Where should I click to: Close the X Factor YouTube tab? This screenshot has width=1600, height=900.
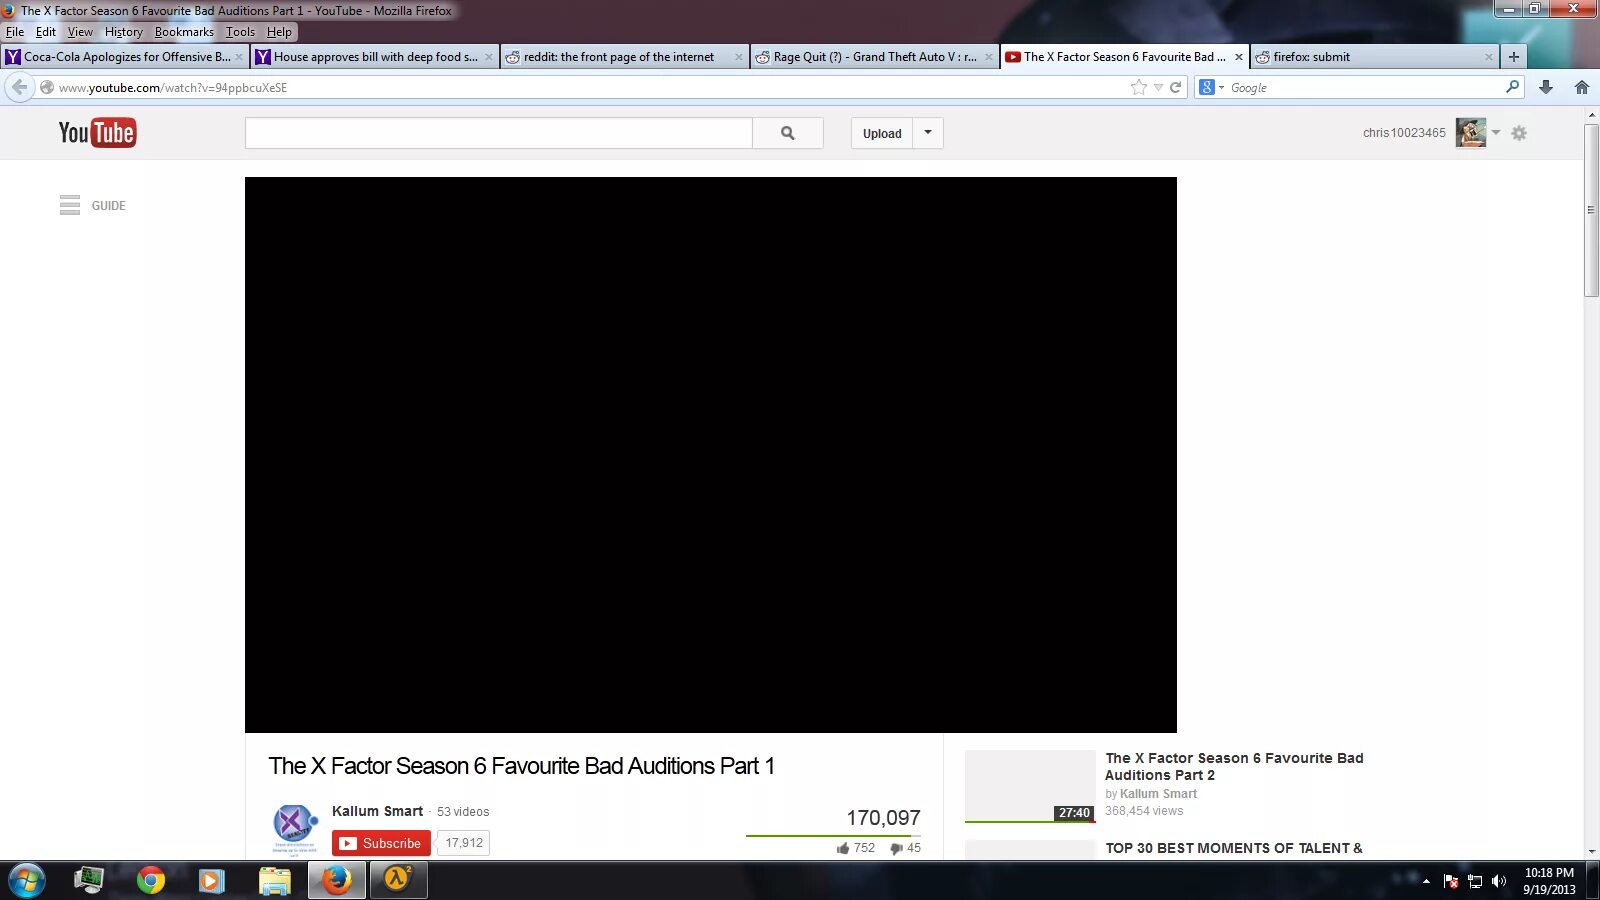(1239, 57)
